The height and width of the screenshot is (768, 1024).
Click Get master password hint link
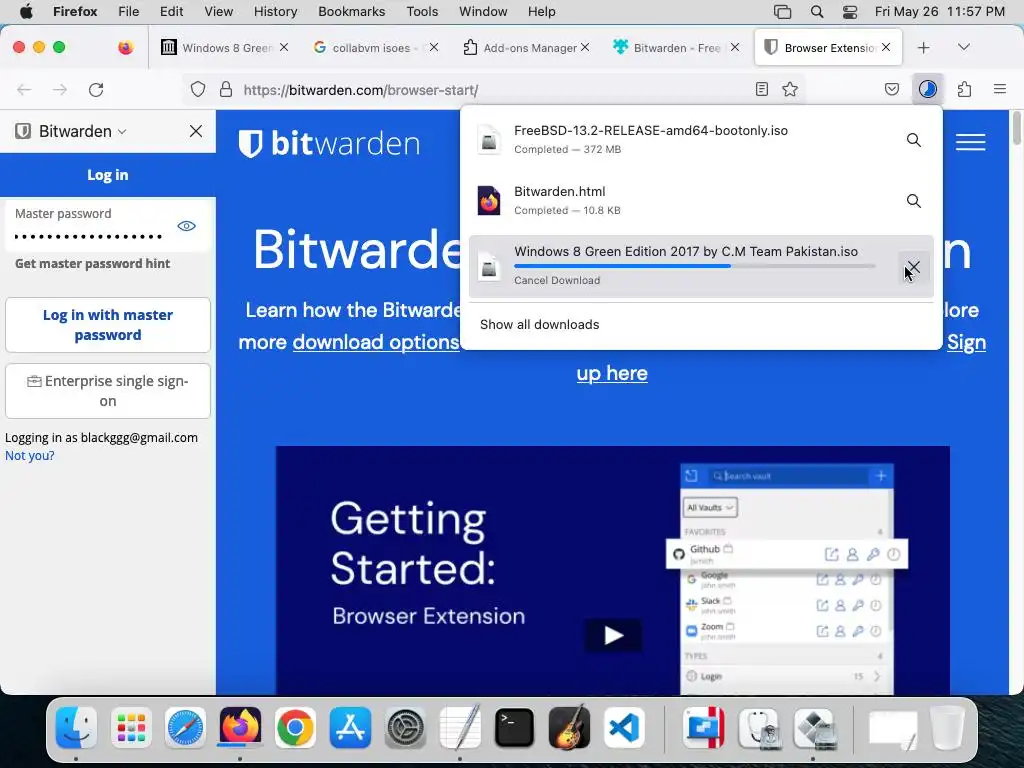pos(93,263)
